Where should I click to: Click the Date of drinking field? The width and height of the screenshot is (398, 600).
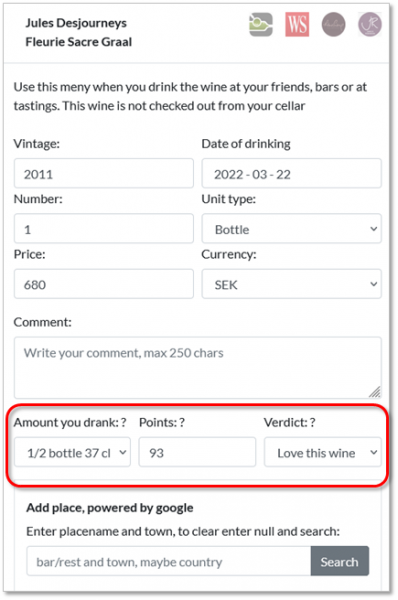[292, 174]
